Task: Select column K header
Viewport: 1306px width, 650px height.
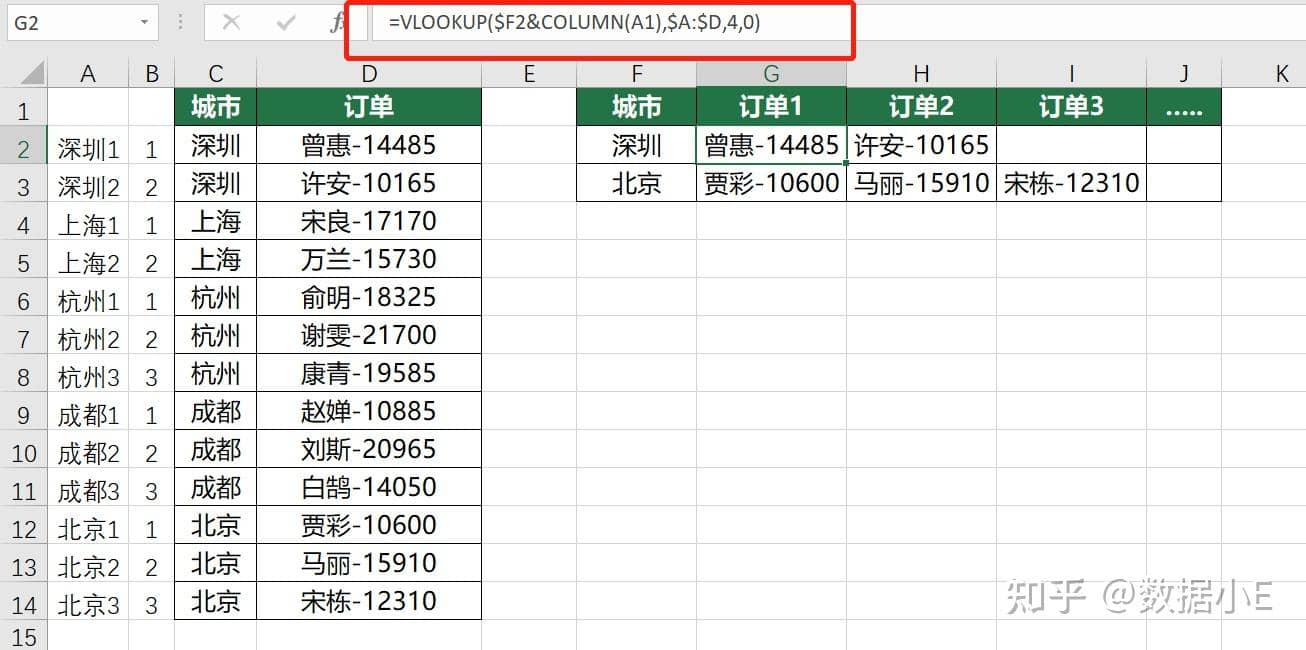Action: click(1281, 73)
